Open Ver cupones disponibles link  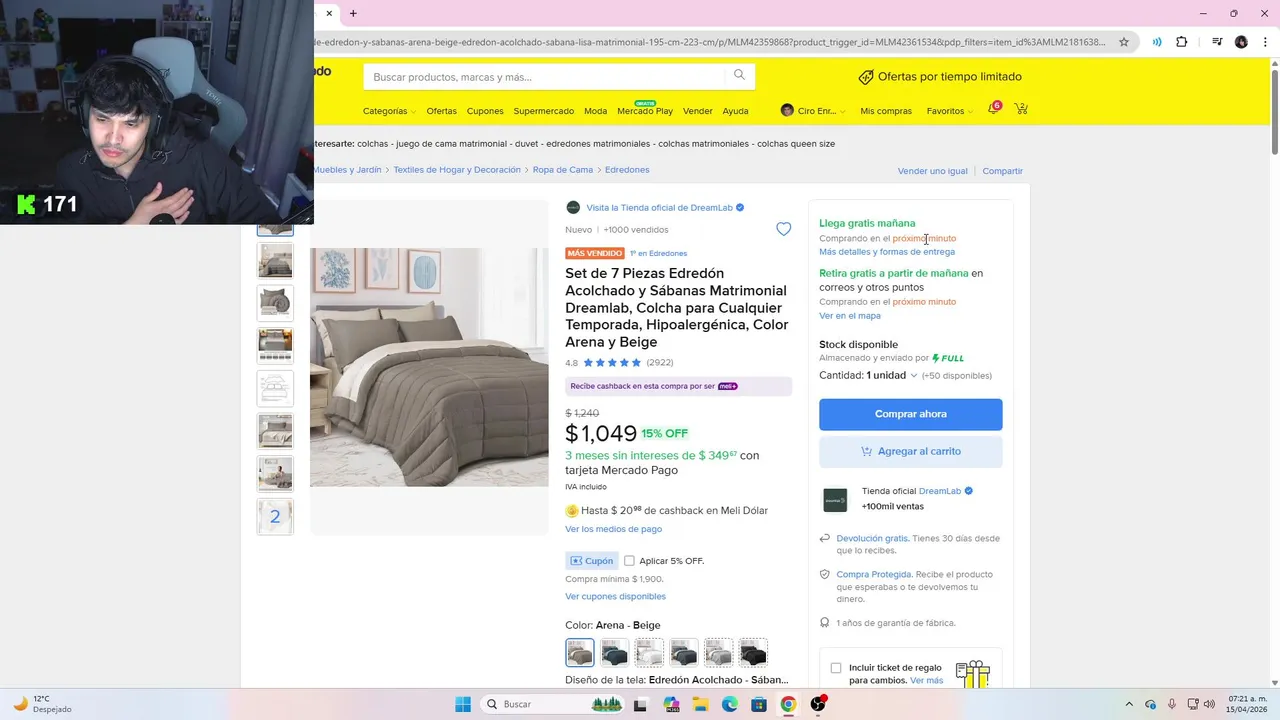coord(615,597)
